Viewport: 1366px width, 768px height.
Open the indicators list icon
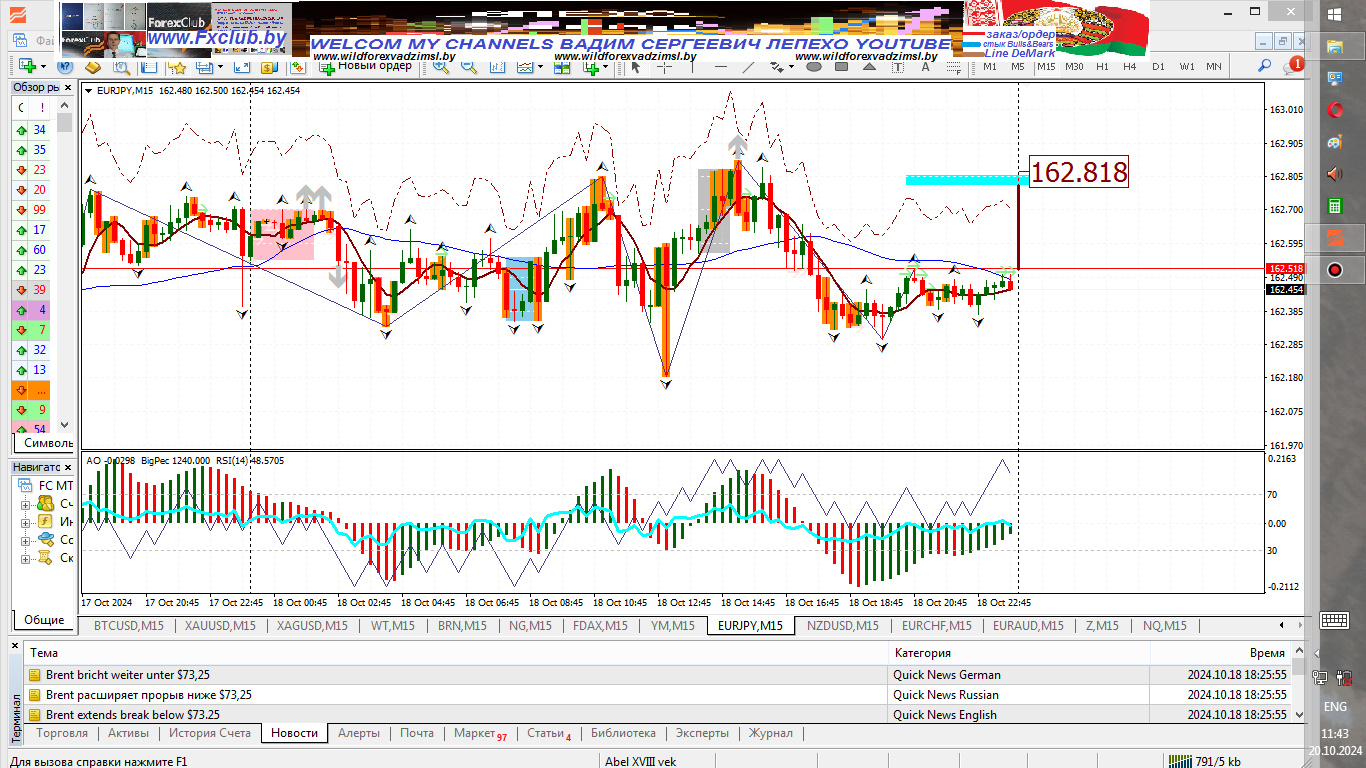(x=524, y=67)
